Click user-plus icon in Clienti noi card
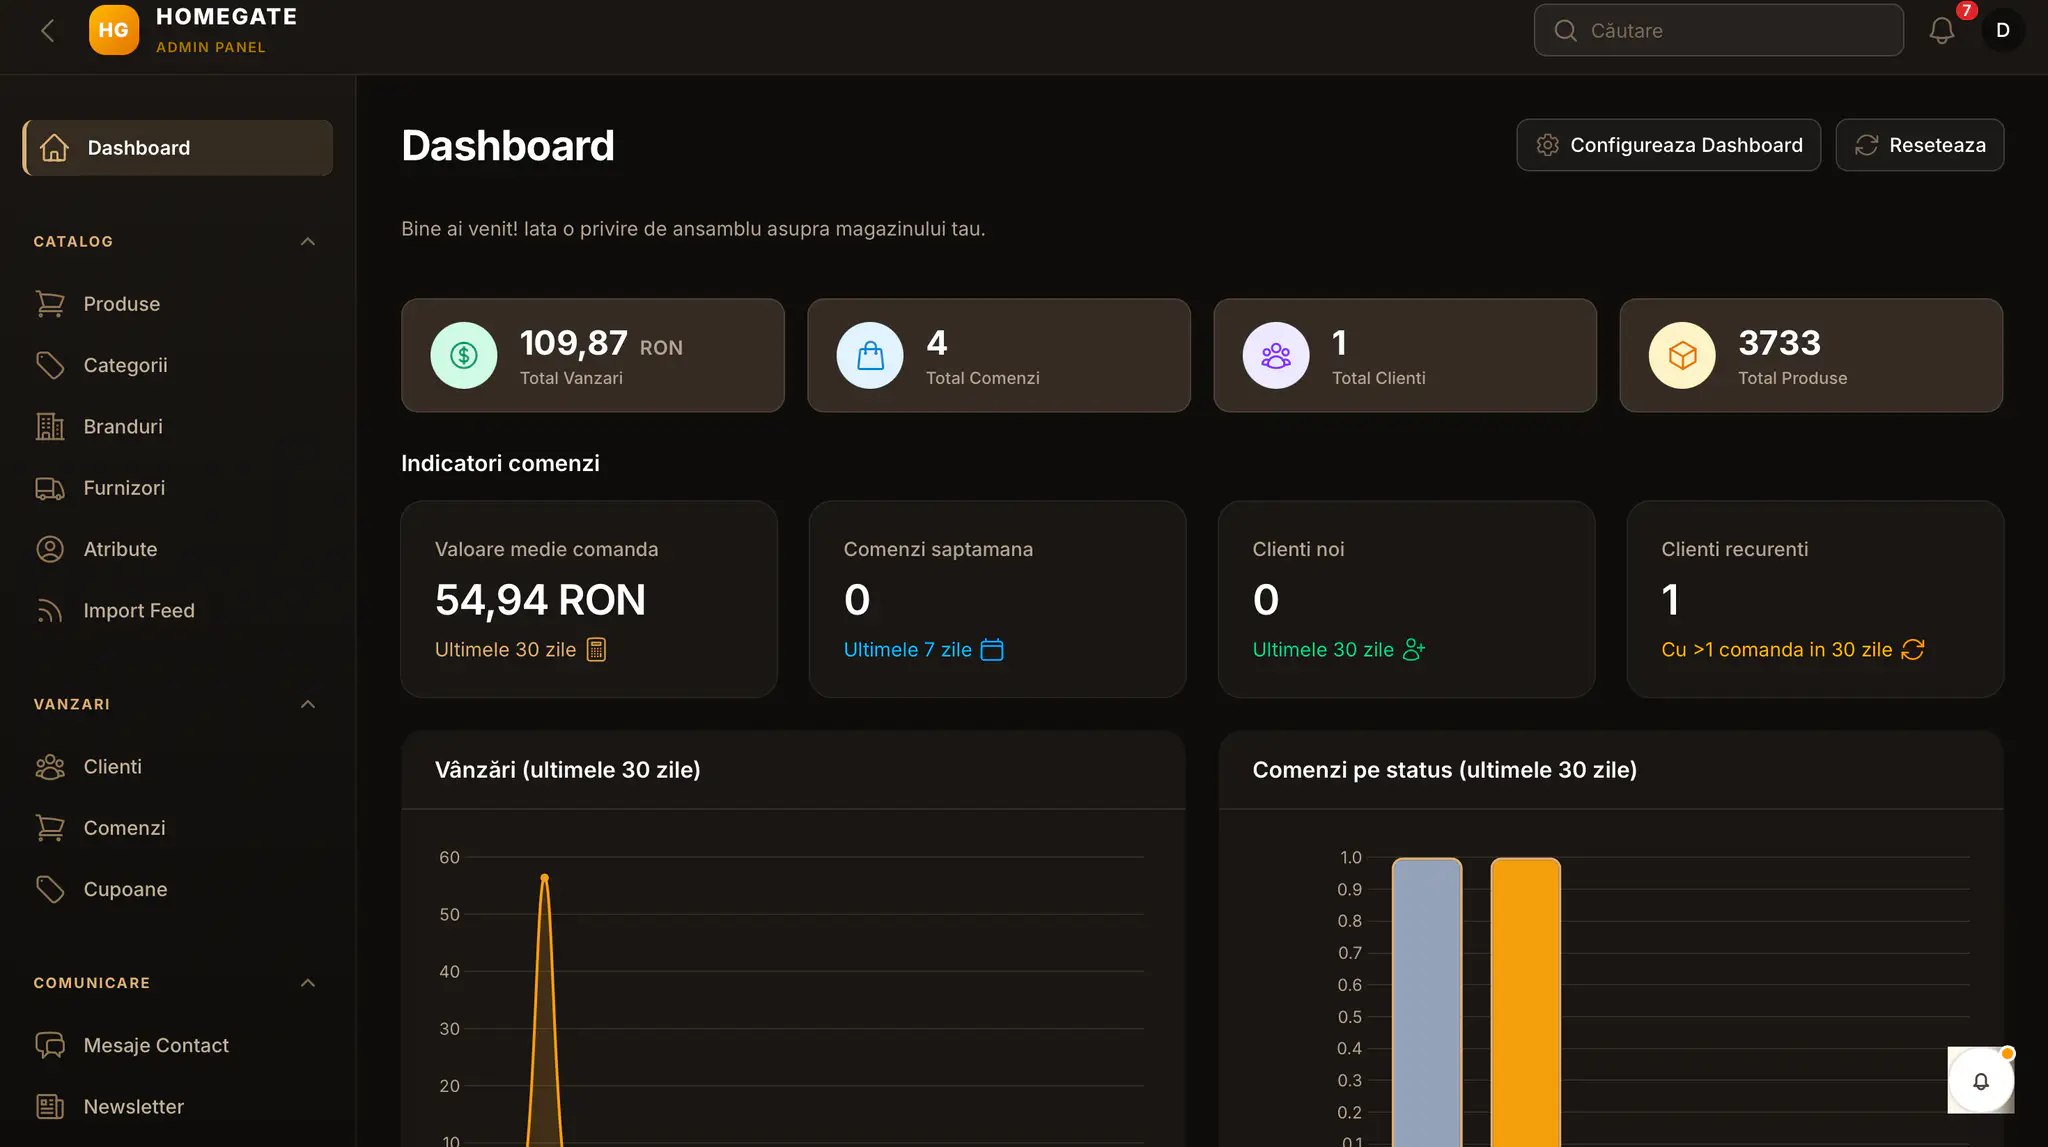 (x=1414, y=650)
